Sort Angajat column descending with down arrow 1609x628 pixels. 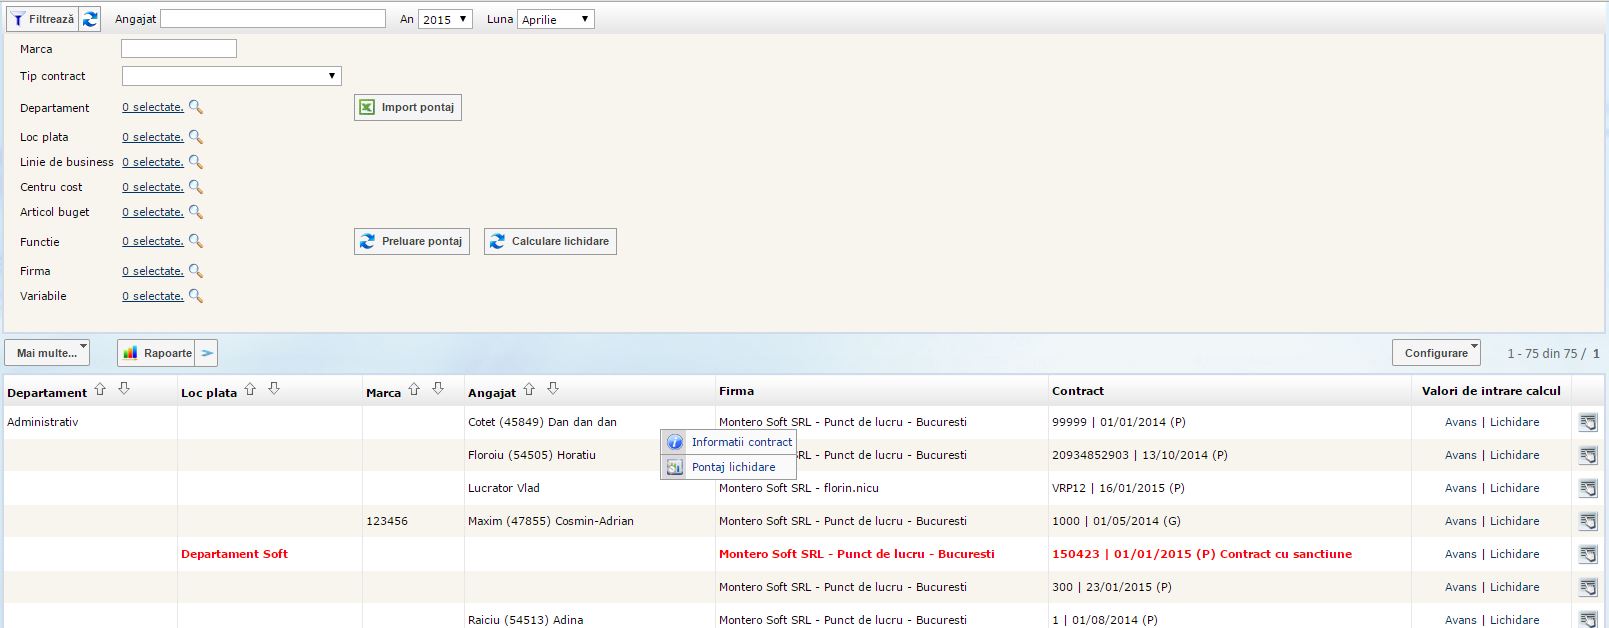553,390
